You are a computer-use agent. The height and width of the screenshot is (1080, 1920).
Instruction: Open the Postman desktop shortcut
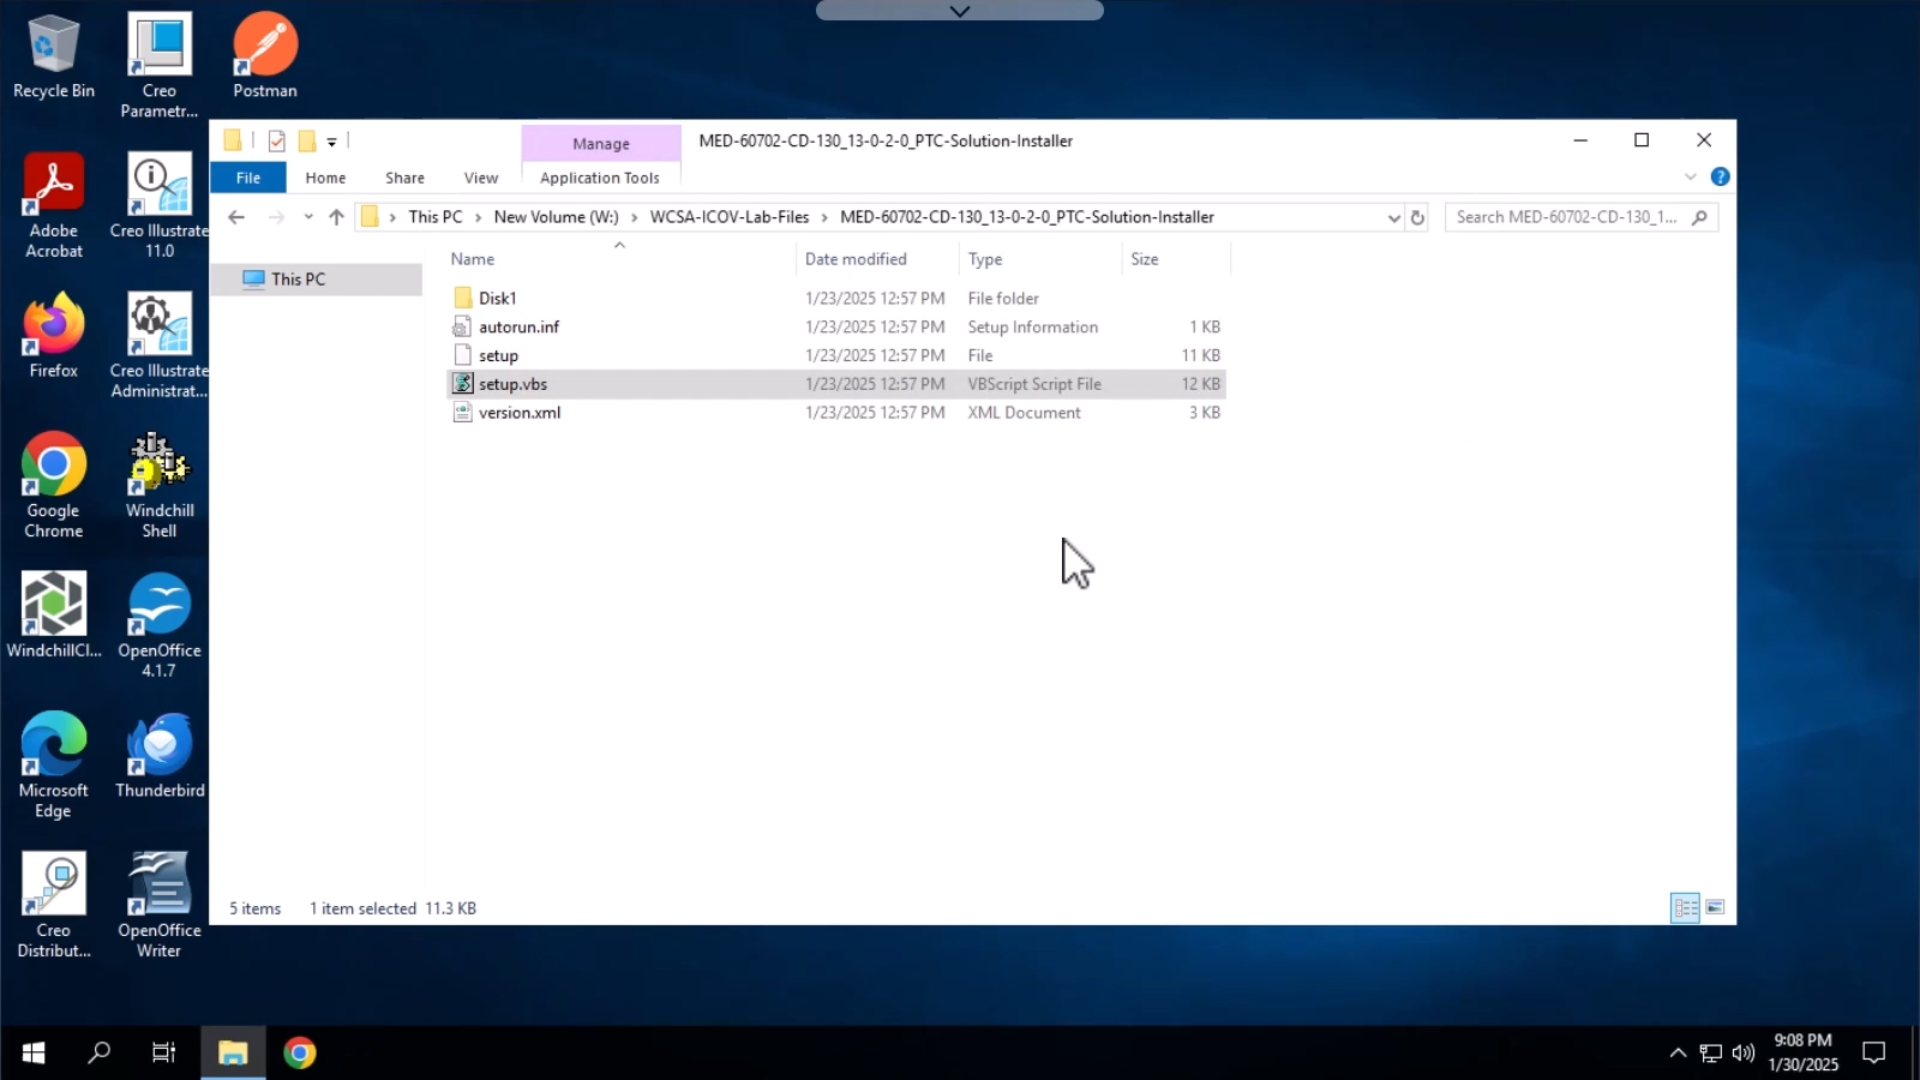click(265, 57)
